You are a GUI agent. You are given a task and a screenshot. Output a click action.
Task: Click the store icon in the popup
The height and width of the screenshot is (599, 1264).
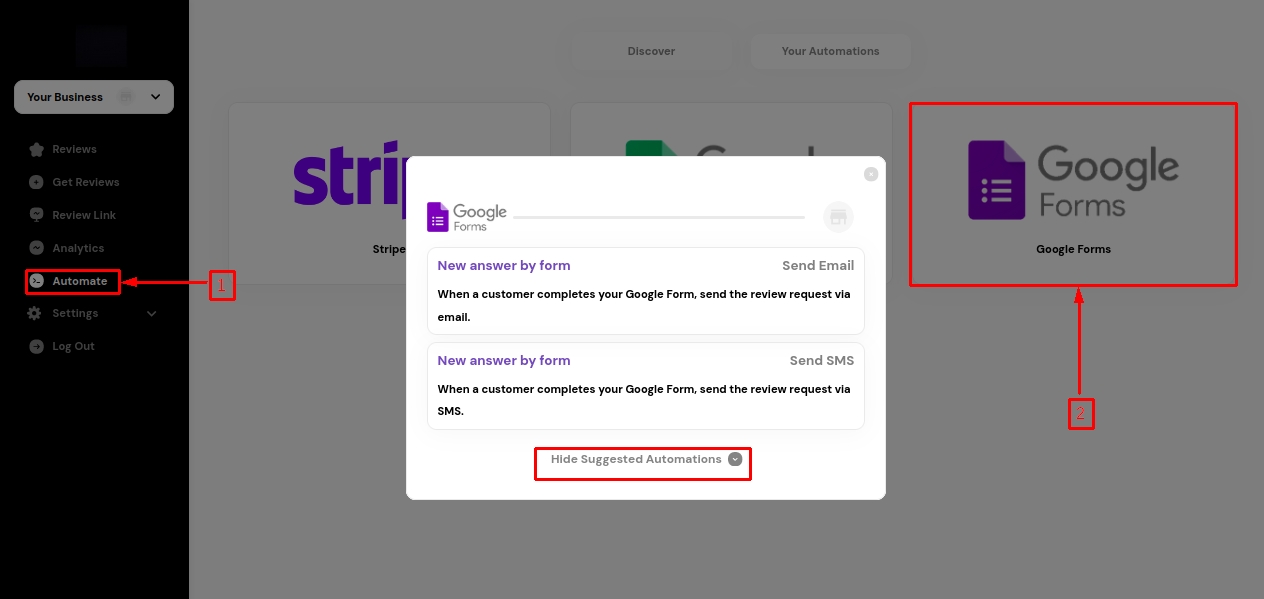[838, 217]
